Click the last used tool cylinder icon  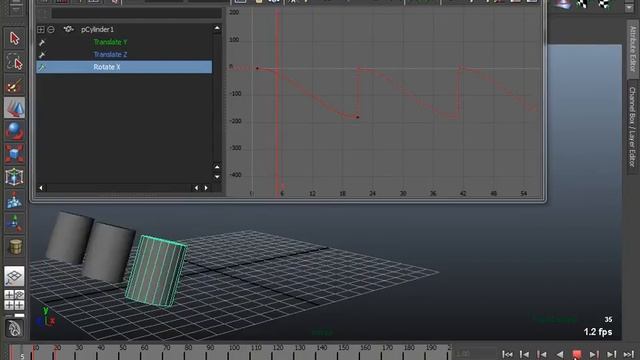tap(15, 247)
